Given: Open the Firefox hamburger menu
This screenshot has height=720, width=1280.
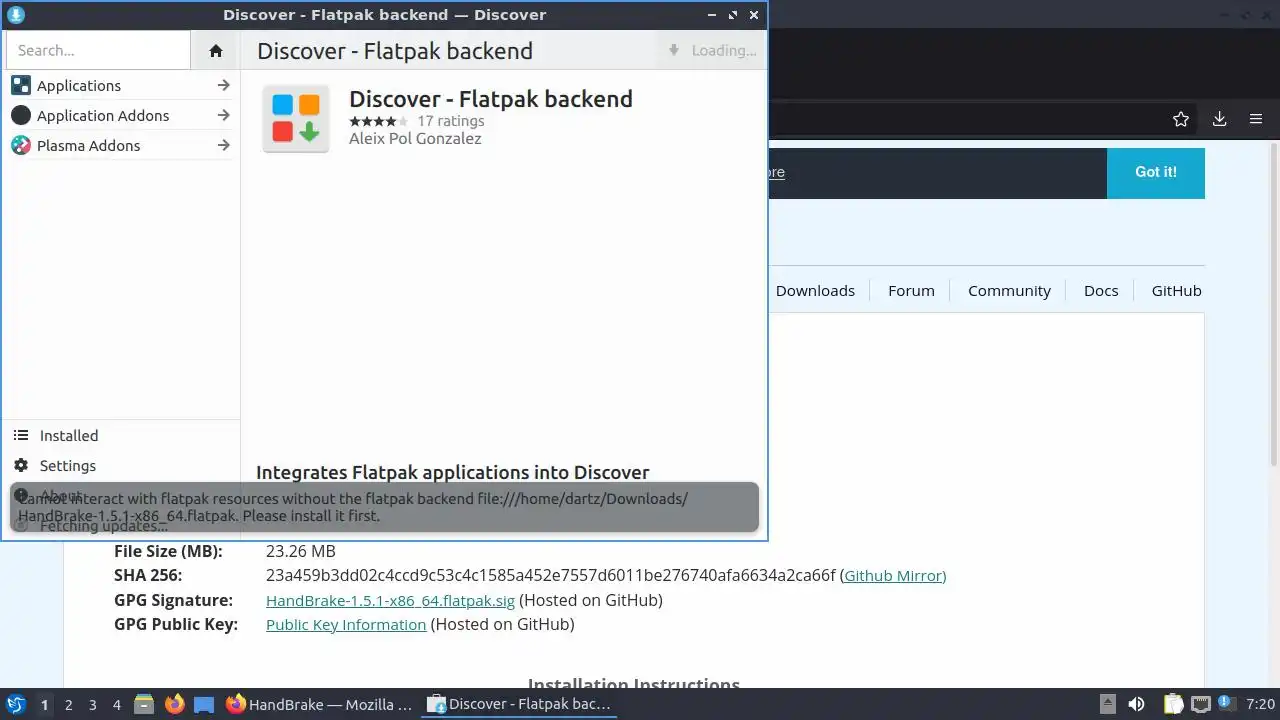Looking at the screenshot, I should pyautogui.click(x=1256, y=119).
